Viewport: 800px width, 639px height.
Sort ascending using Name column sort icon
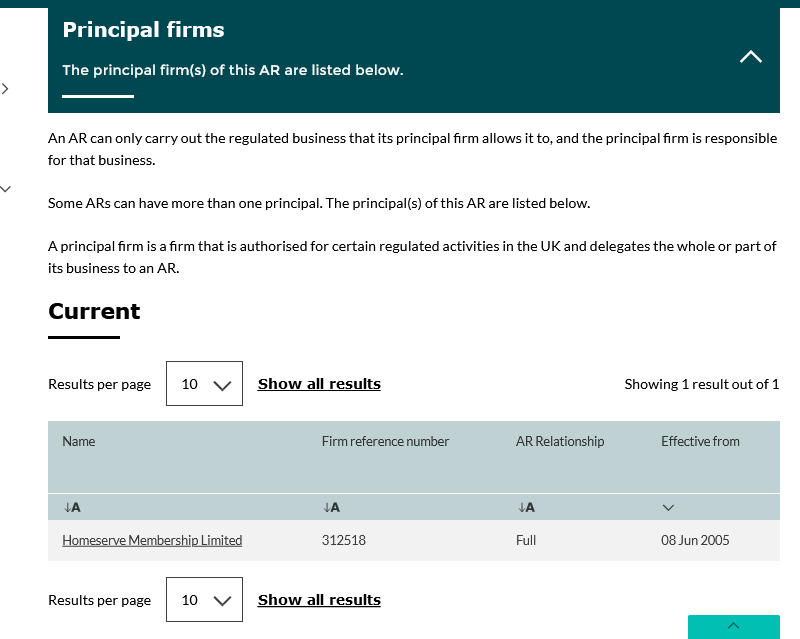(71, 507)
